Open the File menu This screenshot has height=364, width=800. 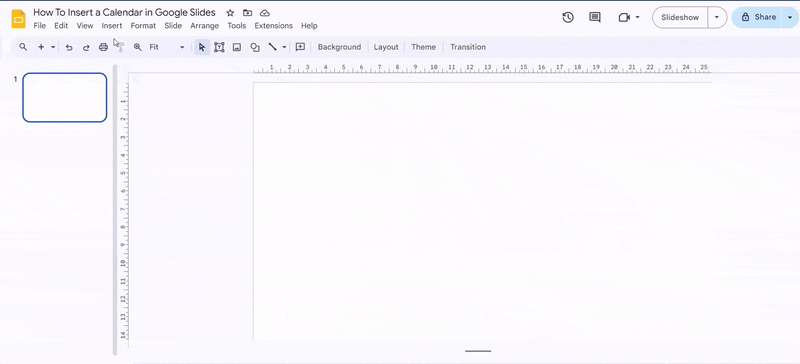39,26
